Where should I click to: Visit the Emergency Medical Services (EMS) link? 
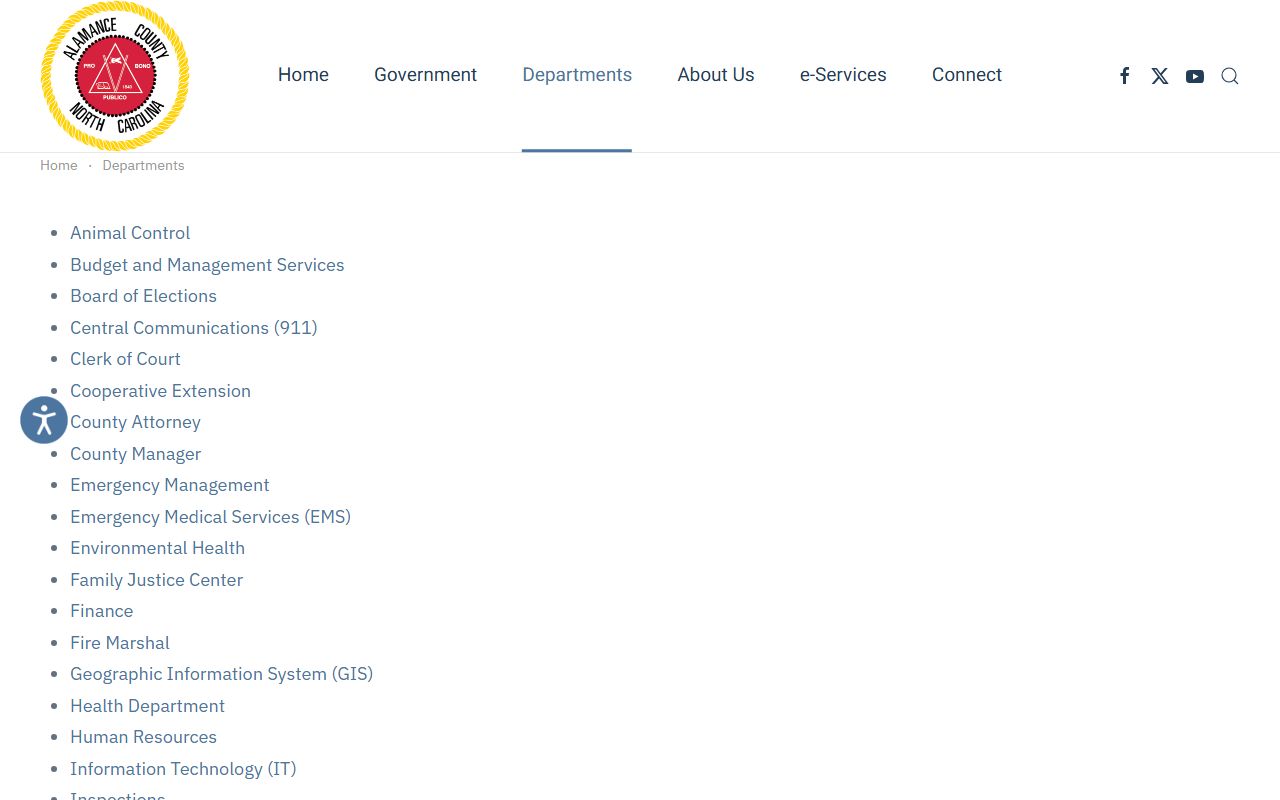(x=210, y=517)
